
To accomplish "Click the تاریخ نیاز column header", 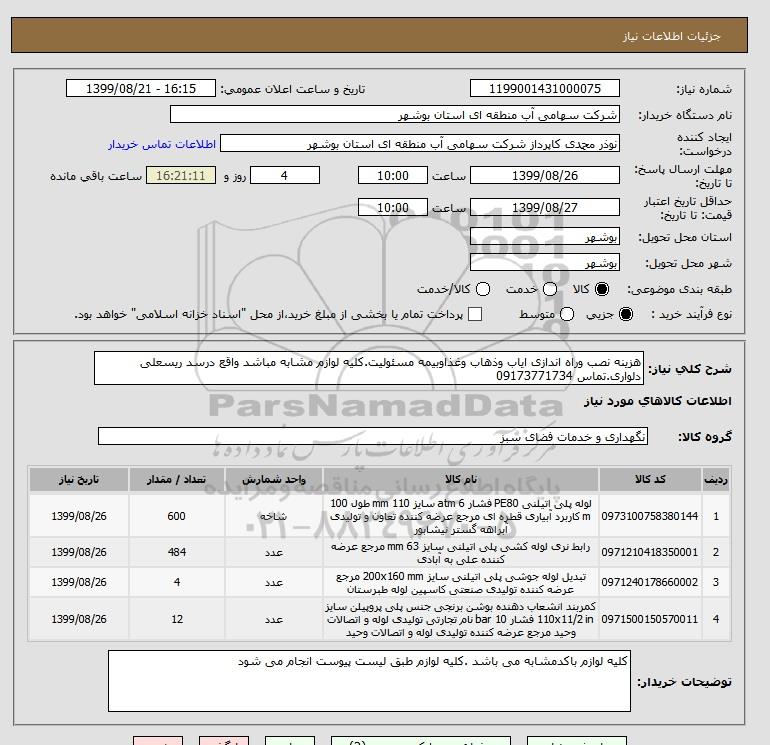I will coord(79,479).
